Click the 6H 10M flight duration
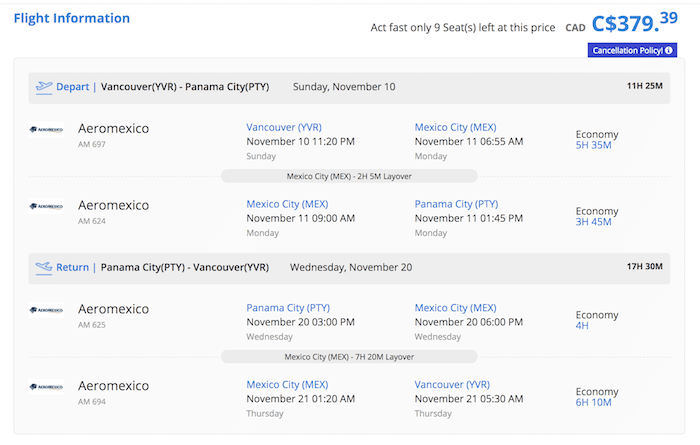Image resolution: width=700 pixels, height=445 pixels. pyautogui.click(x=593, y=402)
